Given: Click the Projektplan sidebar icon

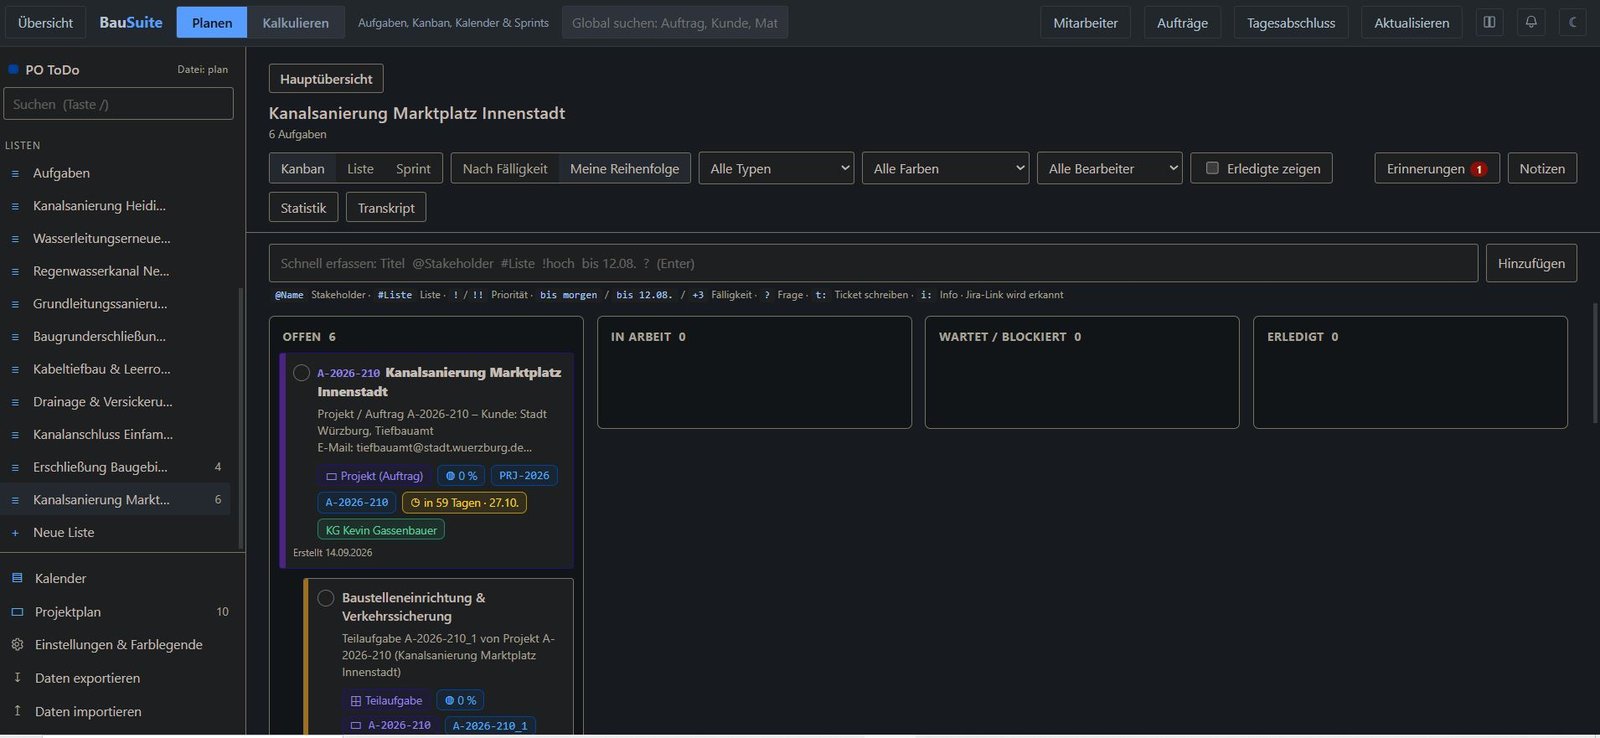Looking at the screenshot, I should (x=17, y=611).
